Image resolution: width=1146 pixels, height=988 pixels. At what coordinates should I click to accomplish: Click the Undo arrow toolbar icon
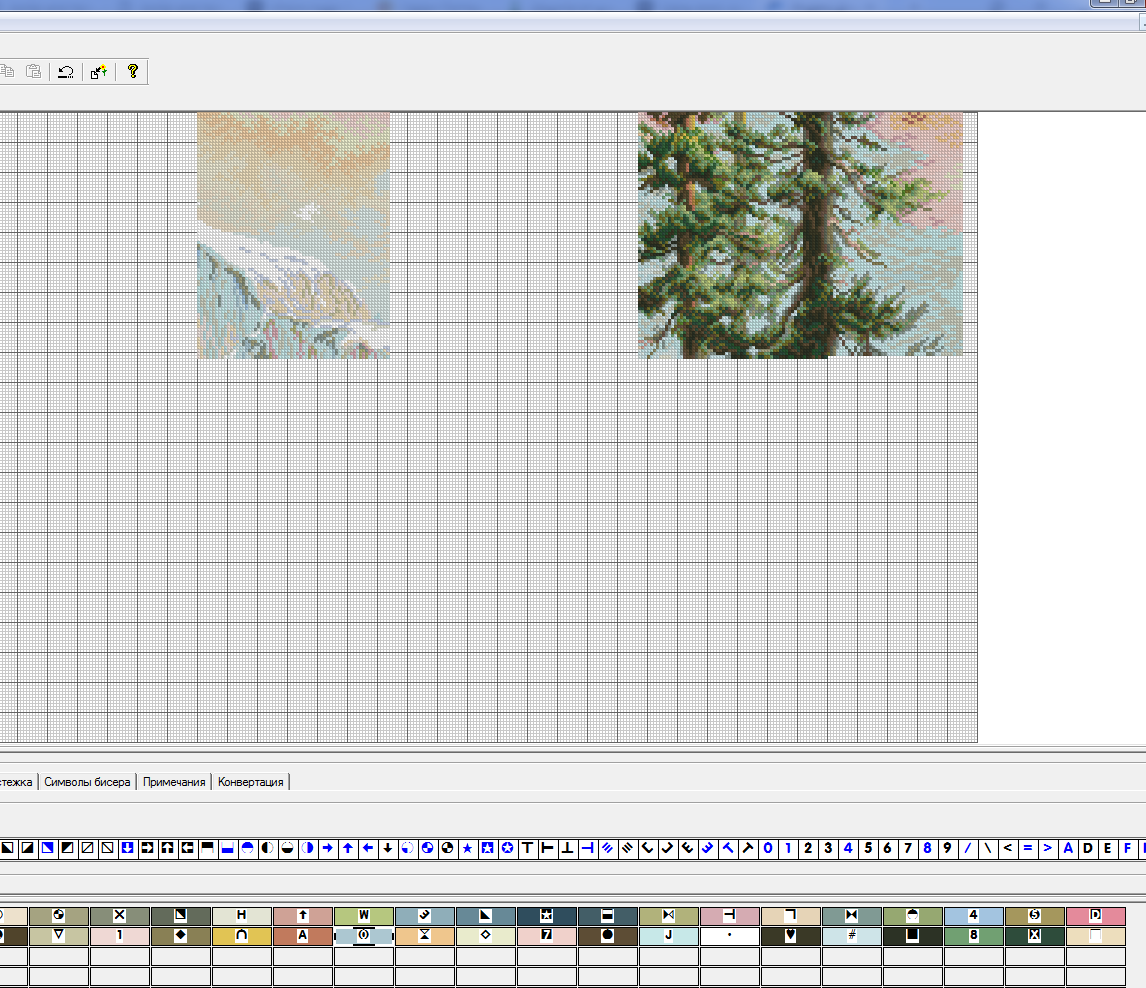(65, 72)
